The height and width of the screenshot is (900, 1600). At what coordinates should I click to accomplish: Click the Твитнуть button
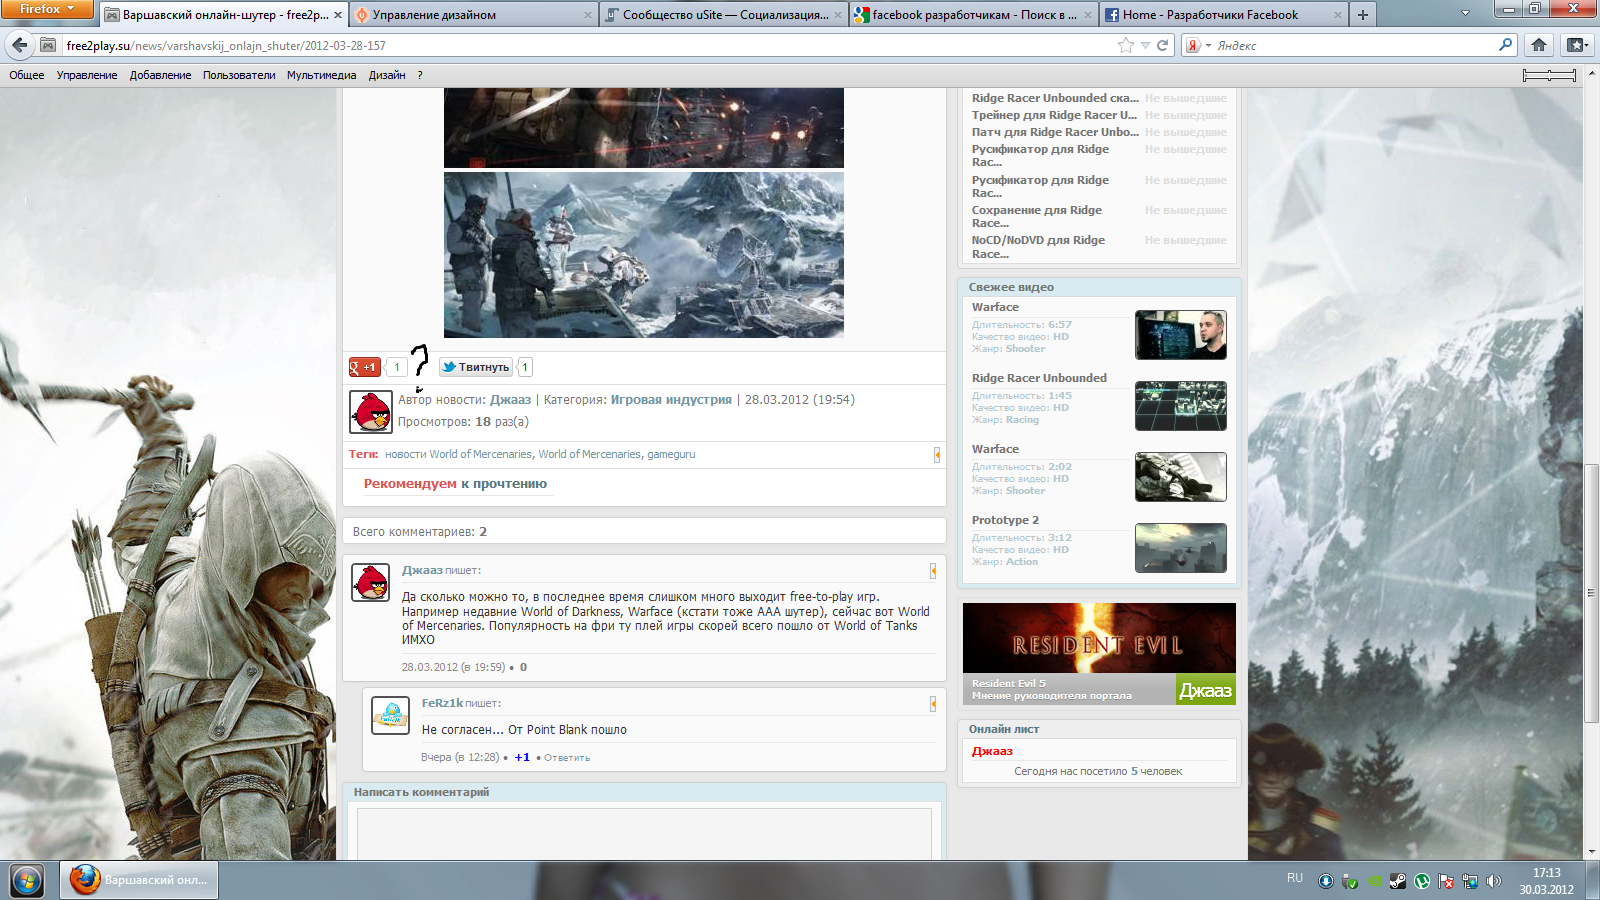tap(476, 367)
